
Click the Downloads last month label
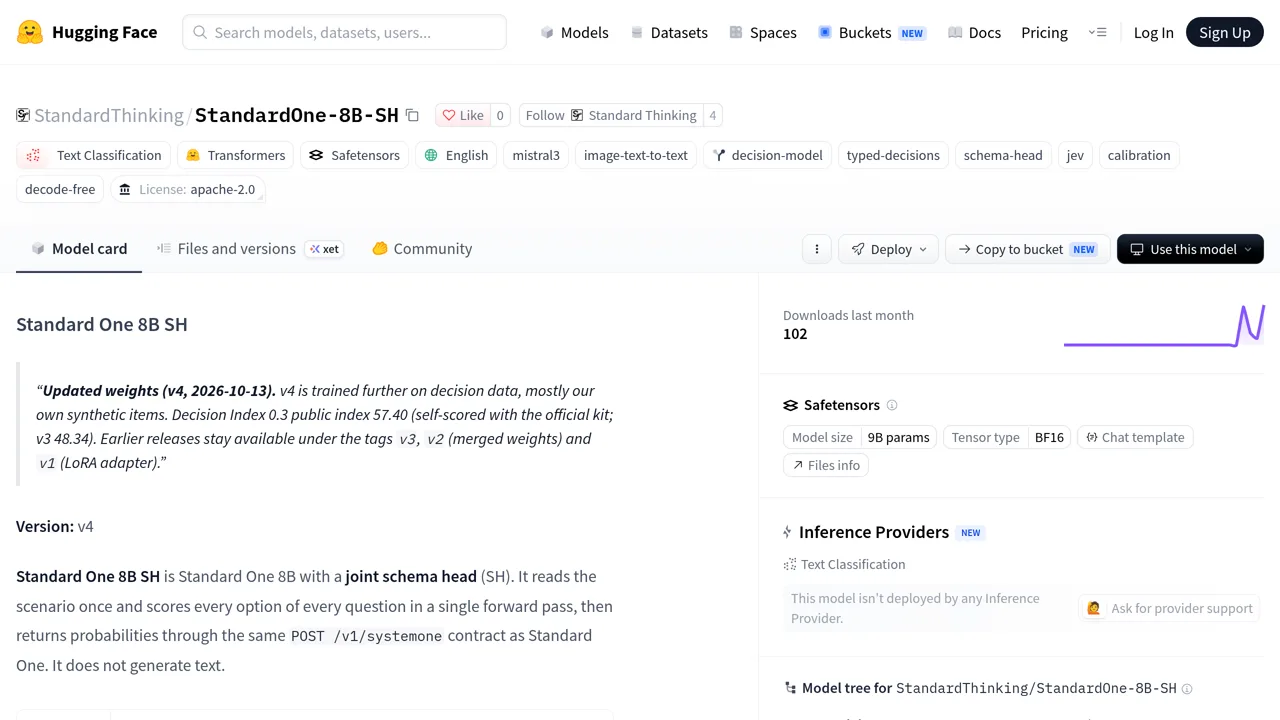(x=848, y=315)
